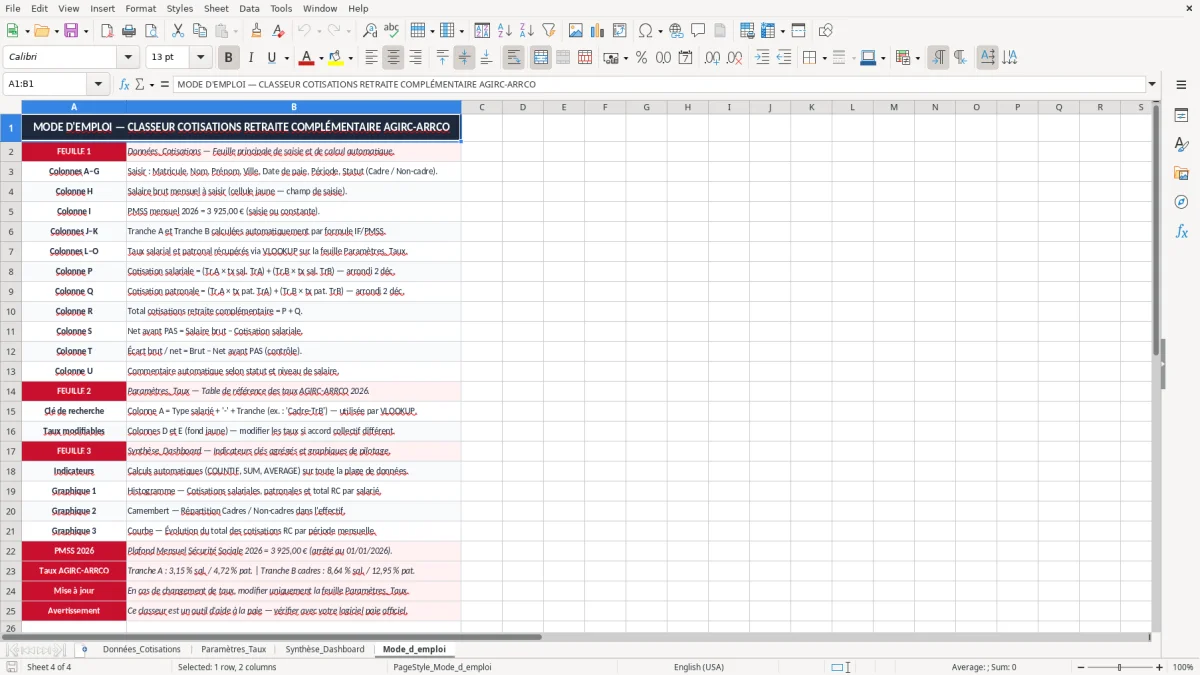
Task: Open the Undo history dropdown arrow
Action: coord(320,31)
